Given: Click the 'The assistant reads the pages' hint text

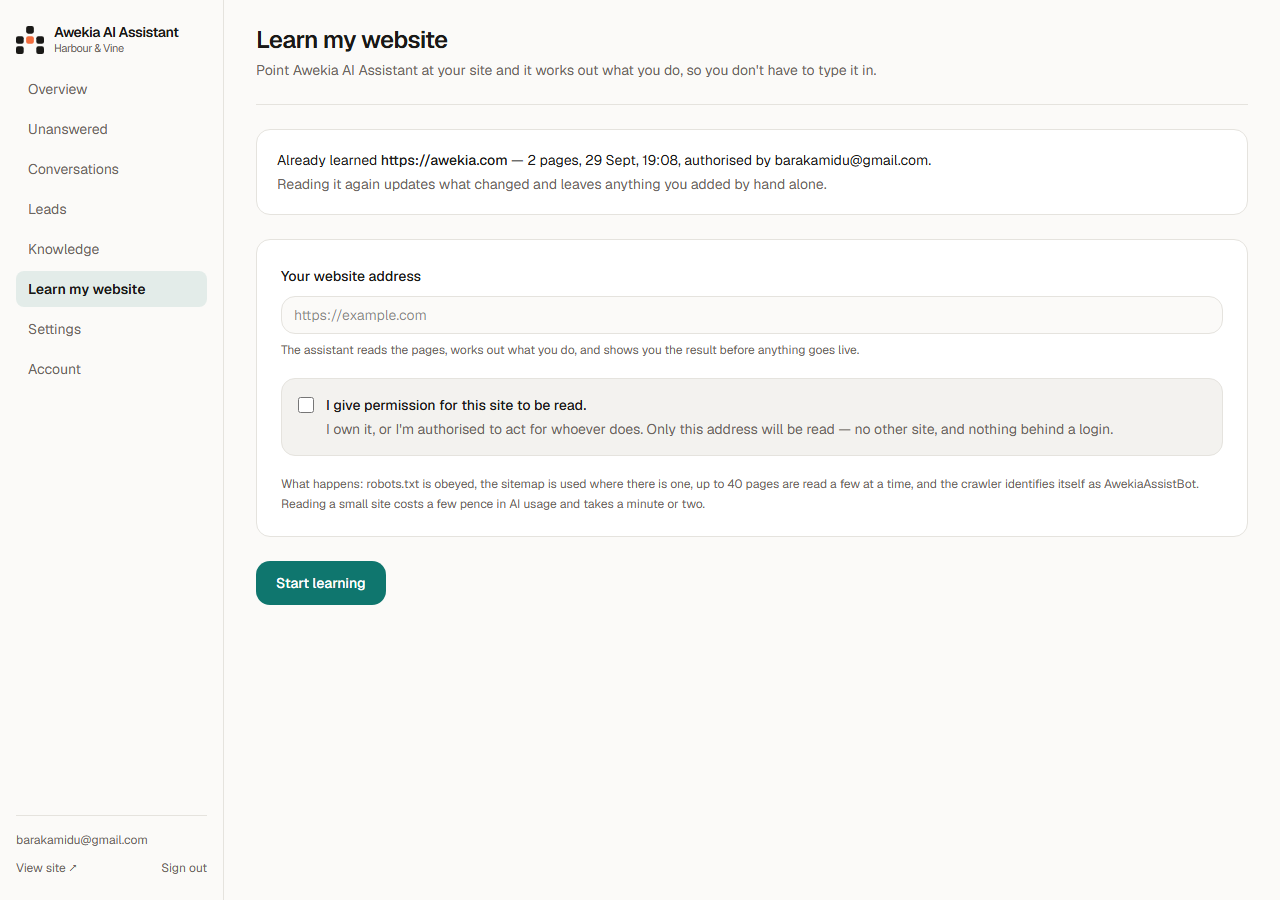Looking at the screenshot, I should pos(570,350).
